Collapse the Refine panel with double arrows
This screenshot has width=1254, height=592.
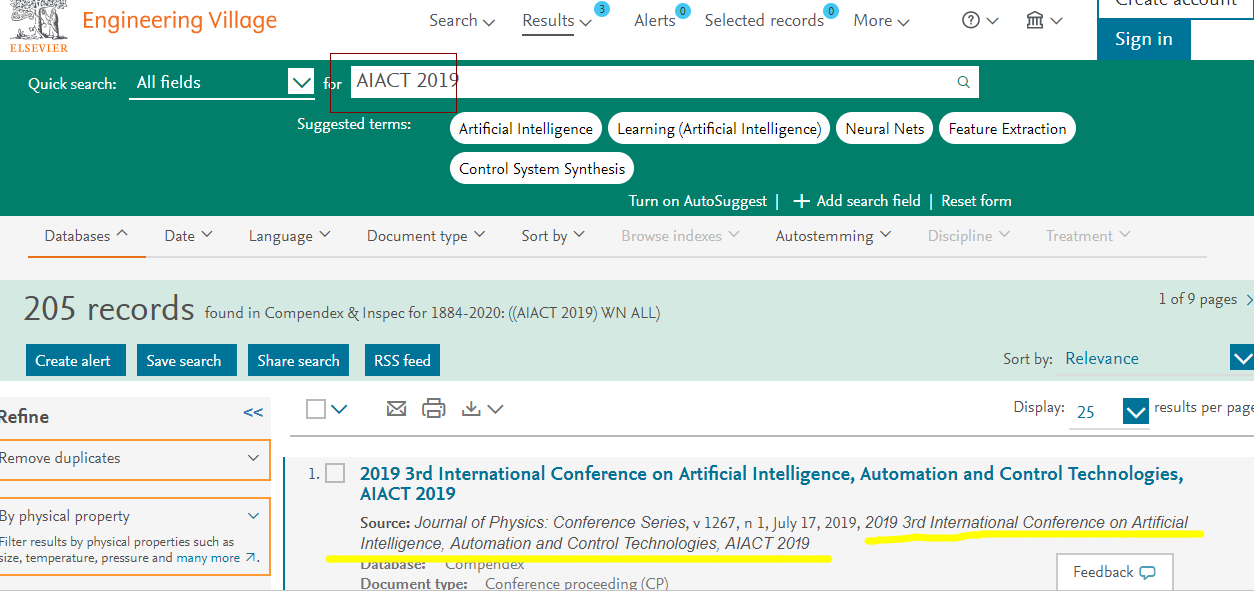(x=253, y=413)
